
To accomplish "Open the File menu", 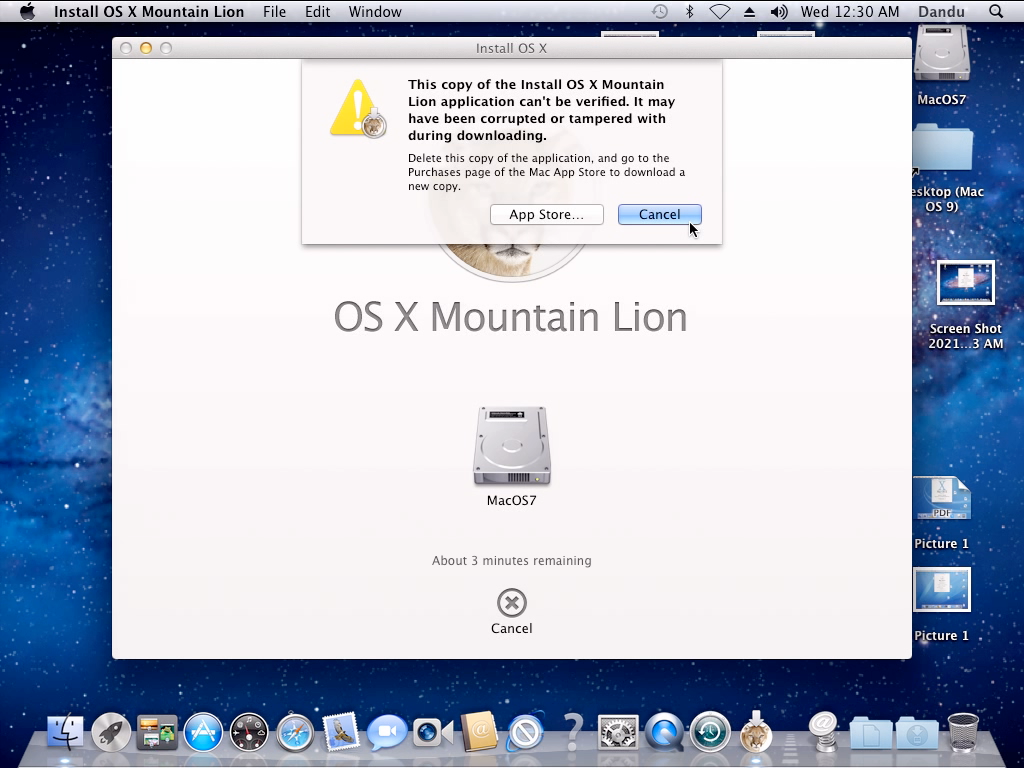I will pyautogui.click(x=274, y=12).
